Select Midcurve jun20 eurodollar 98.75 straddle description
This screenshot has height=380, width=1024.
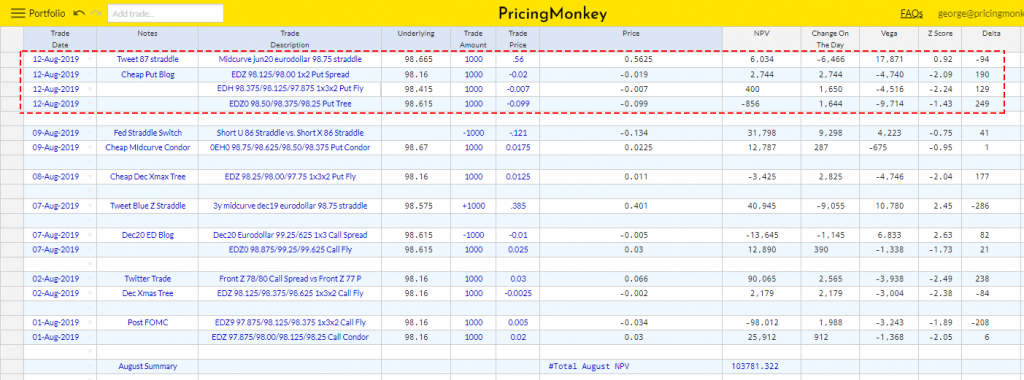(289, 59)
